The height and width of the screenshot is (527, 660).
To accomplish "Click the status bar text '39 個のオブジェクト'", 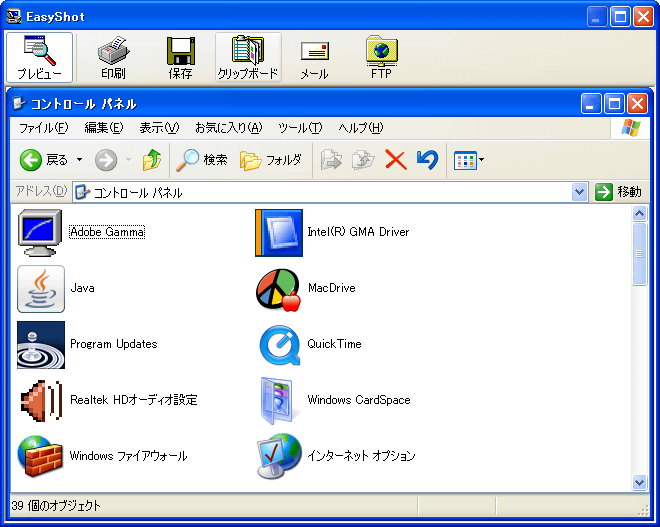I will pos(56,506).
